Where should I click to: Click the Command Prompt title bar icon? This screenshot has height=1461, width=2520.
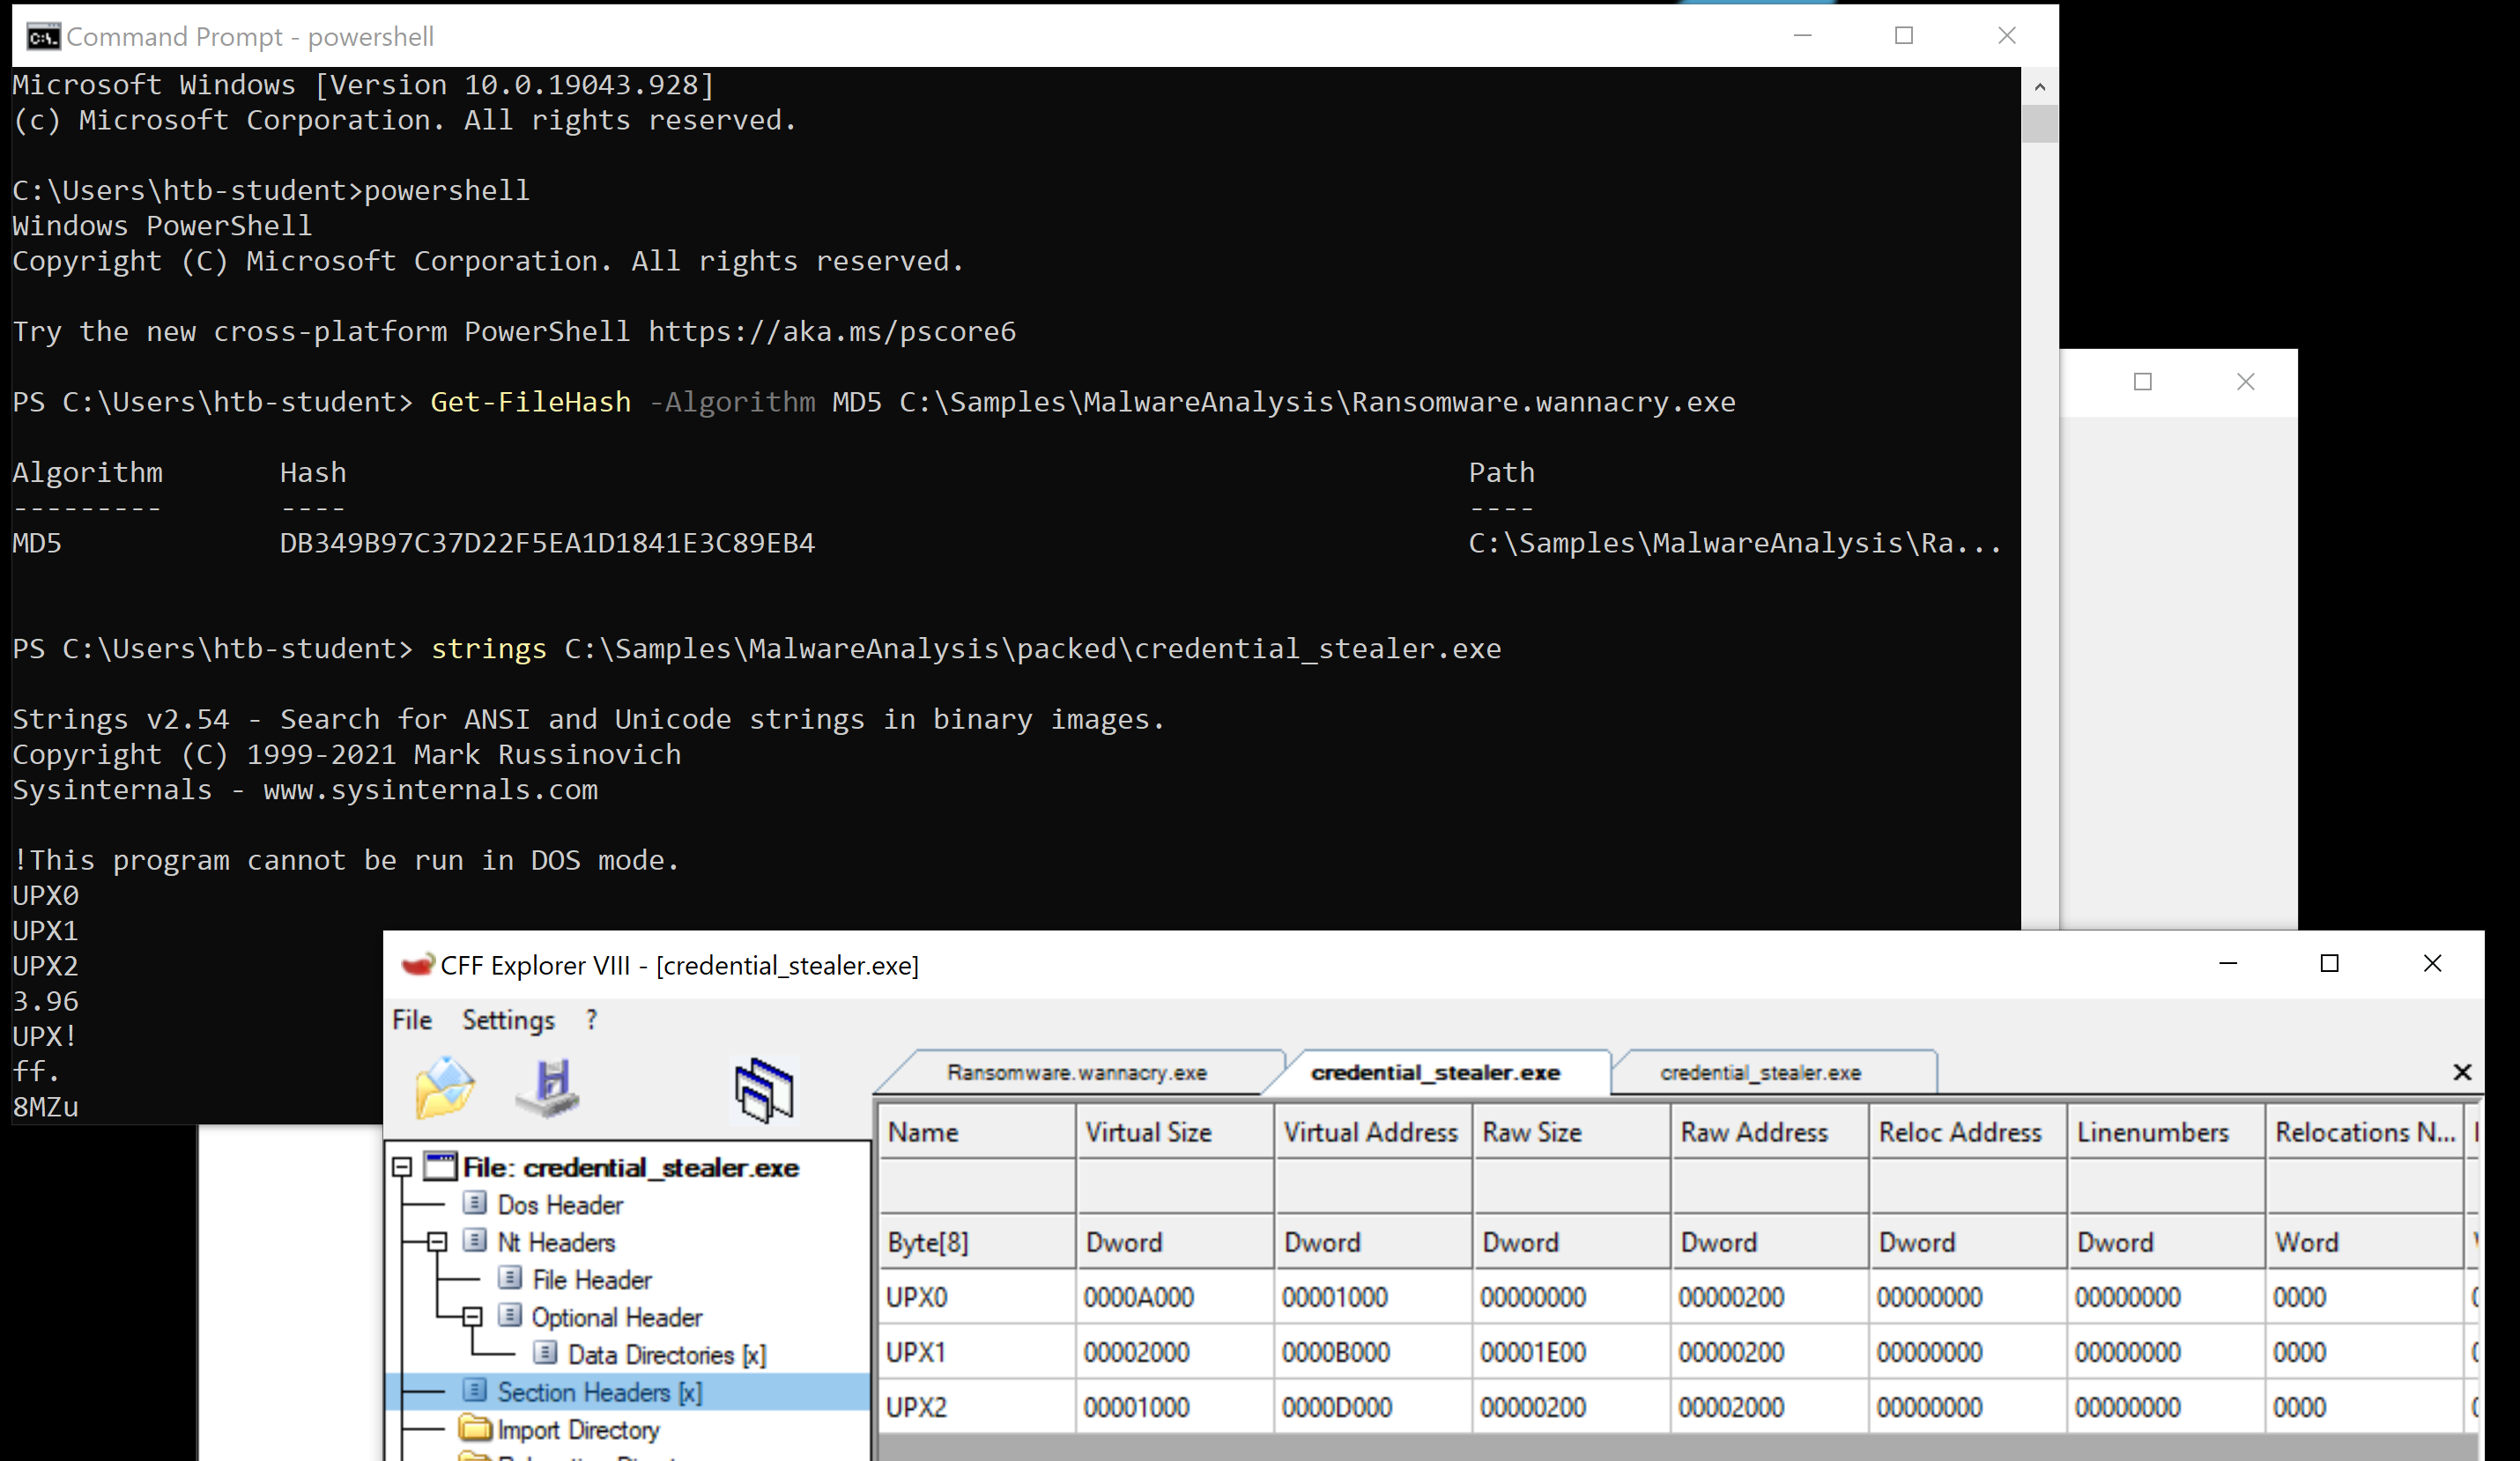[43, 37]
